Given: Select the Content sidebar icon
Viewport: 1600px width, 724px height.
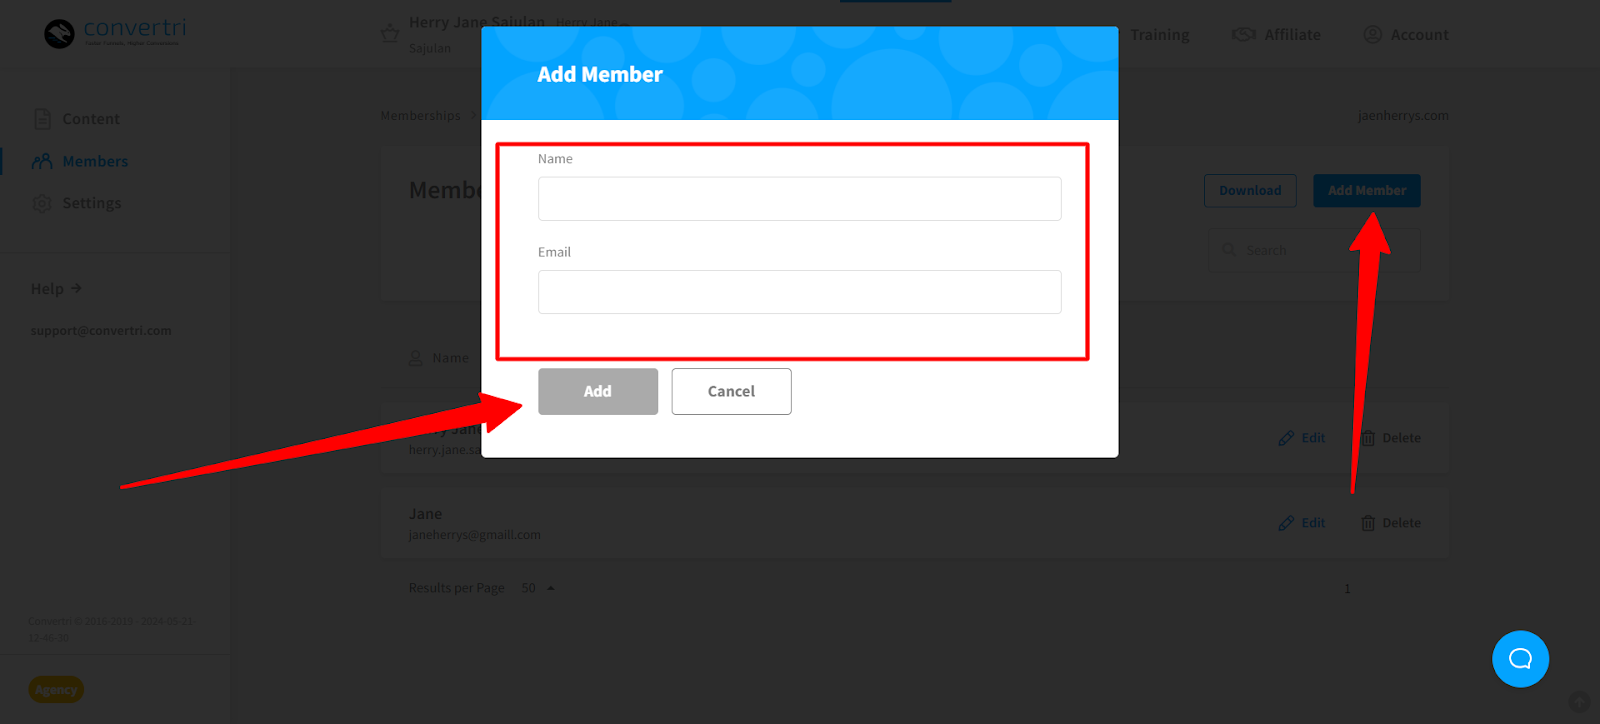Looking at the screenshot, I should (42, 119).
